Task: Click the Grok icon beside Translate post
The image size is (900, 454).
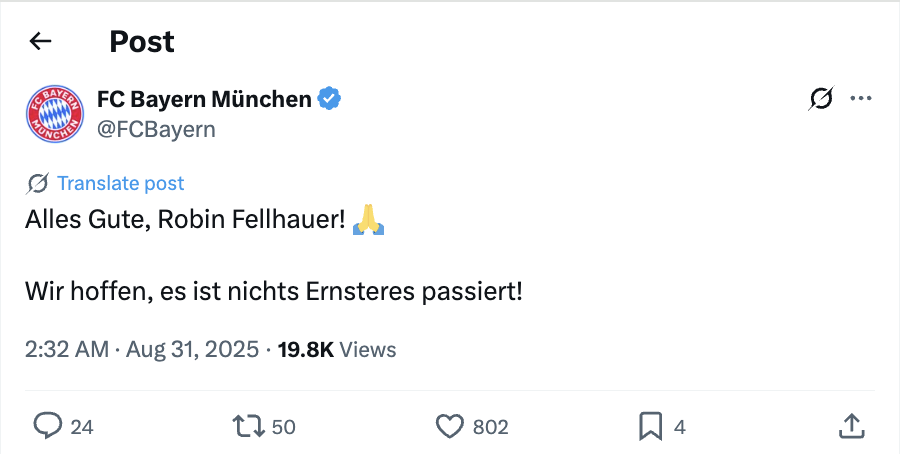Action: tap(38, 184)
